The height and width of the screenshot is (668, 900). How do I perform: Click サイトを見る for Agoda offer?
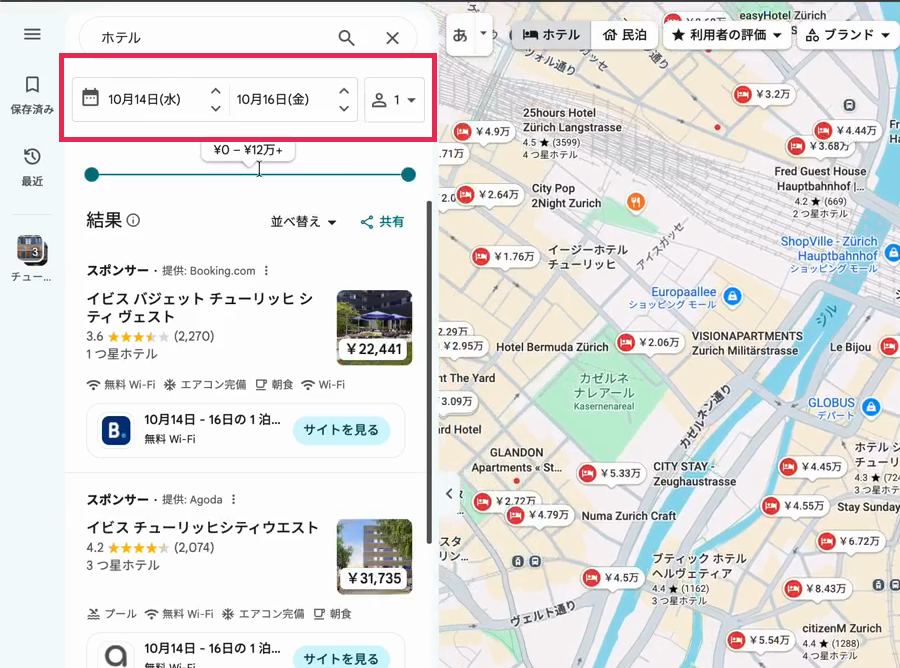341,658
